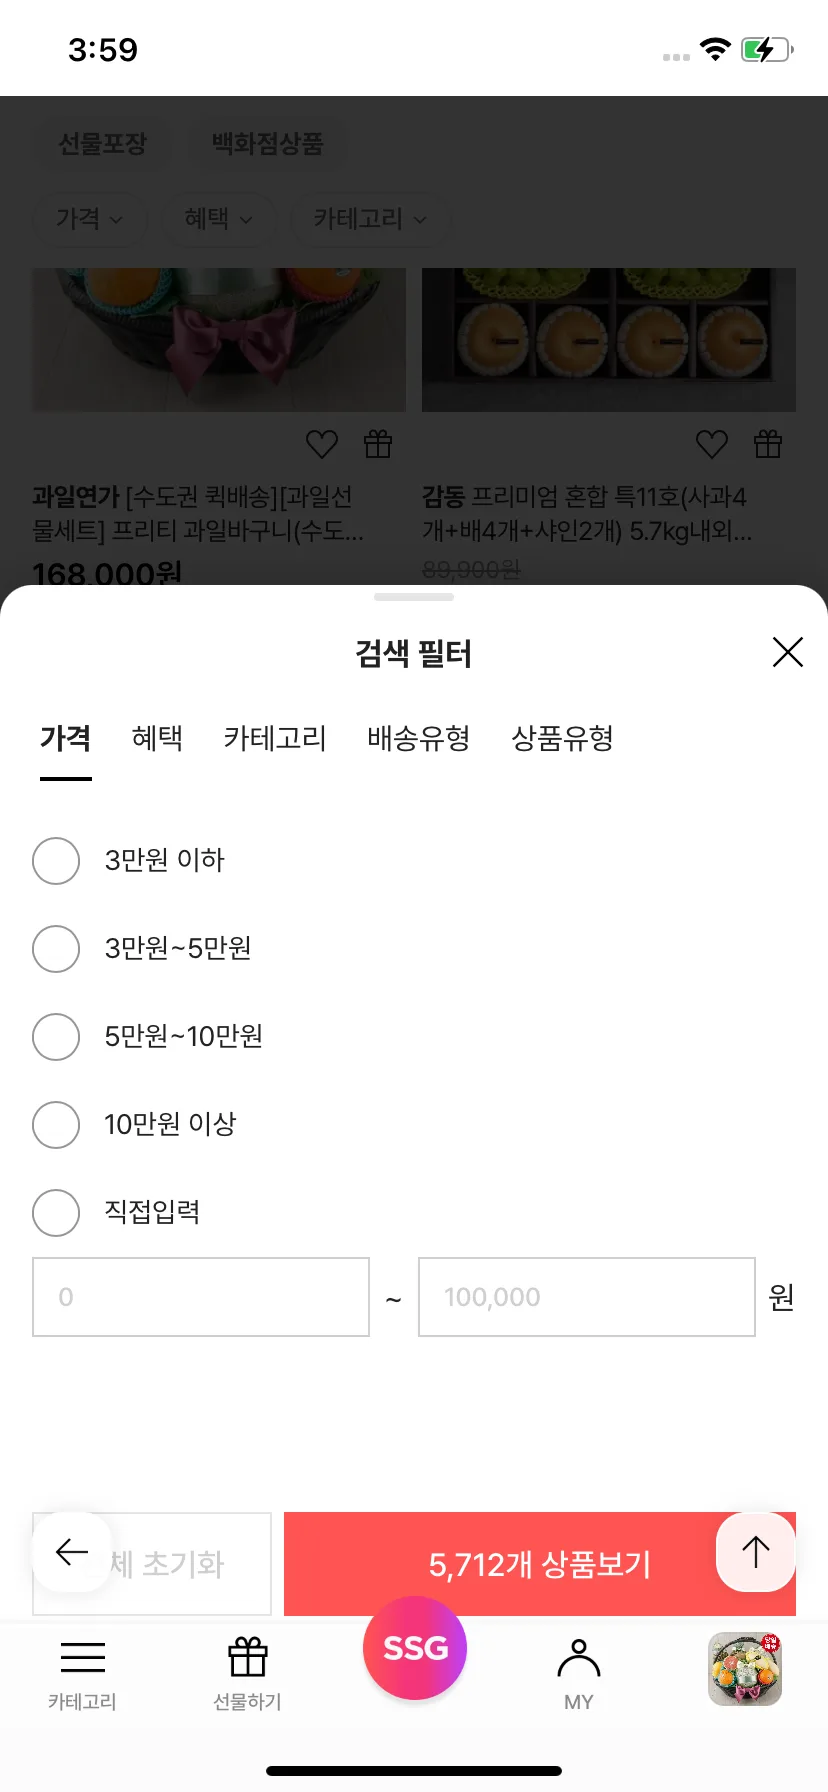The image size is (828, 1792).
Task: Tap the scroll-to-top arrow button
Action: 756,1552
